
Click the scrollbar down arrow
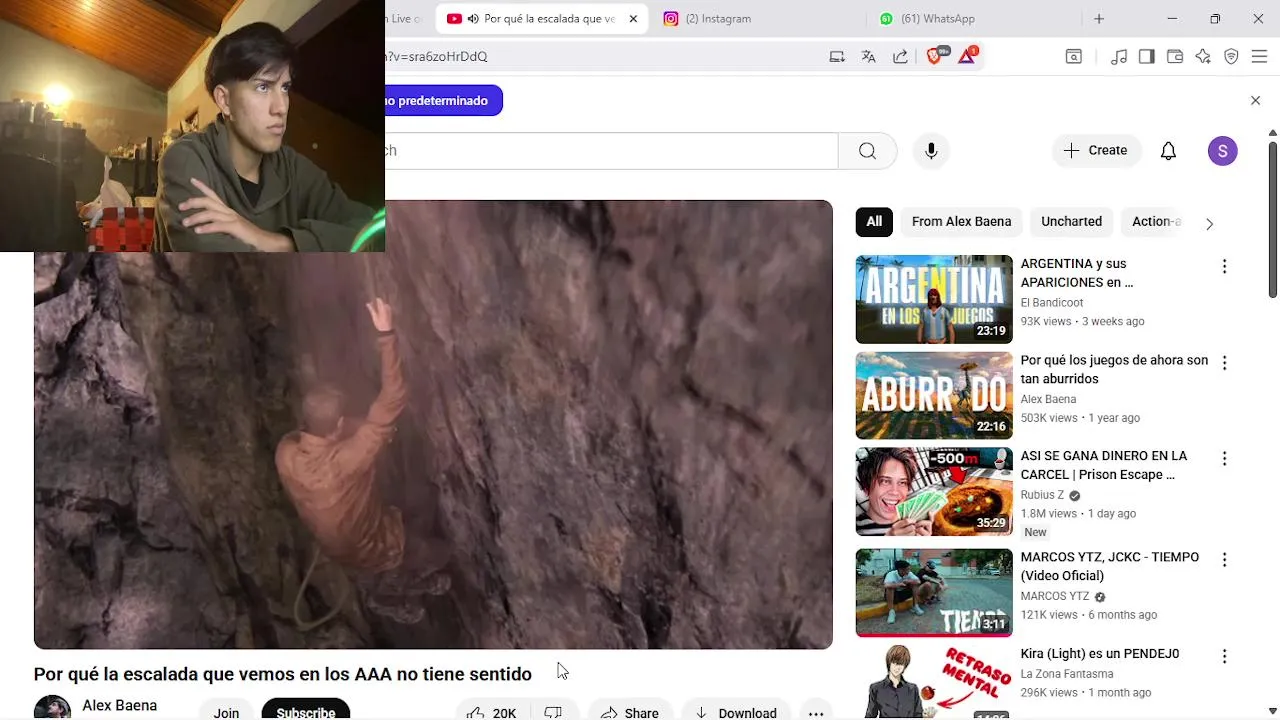pos(1272,711)
